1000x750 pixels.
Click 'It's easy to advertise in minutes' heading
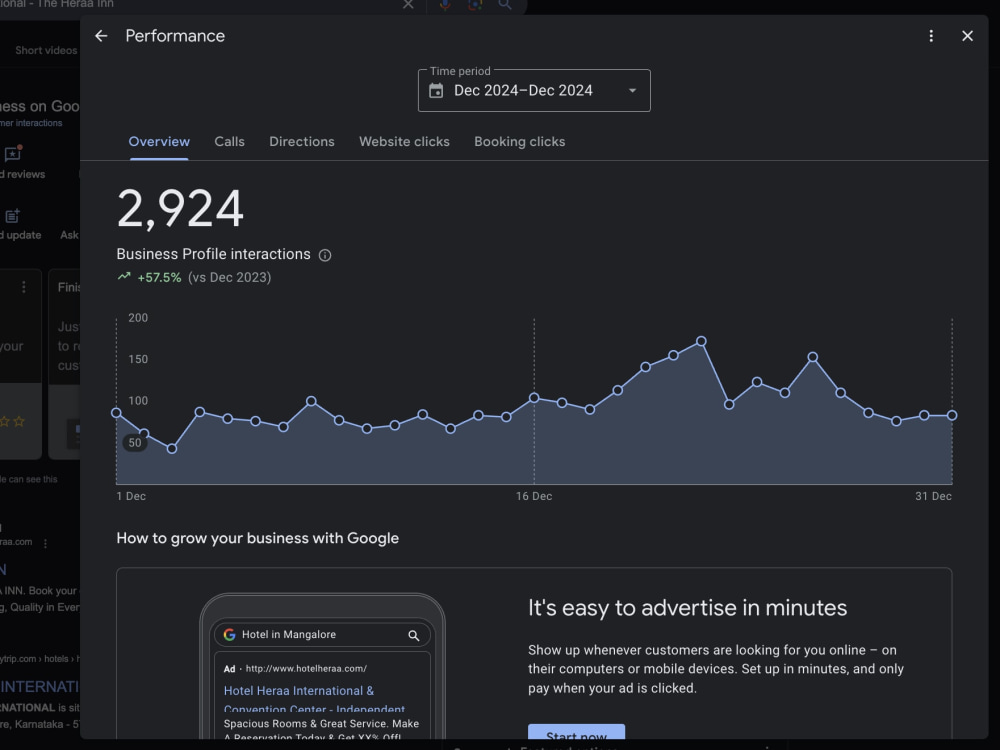click(x=688, y=608)
